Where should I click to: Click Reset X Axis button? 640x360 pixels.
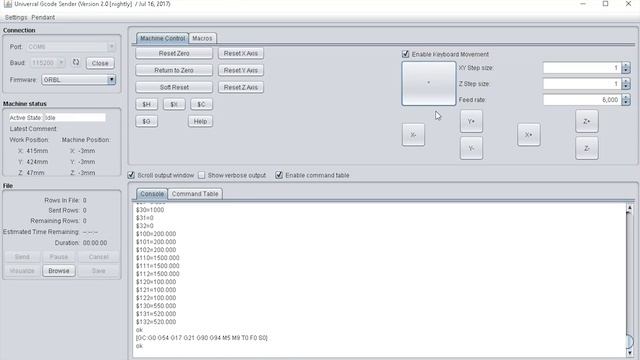[241, 53]
